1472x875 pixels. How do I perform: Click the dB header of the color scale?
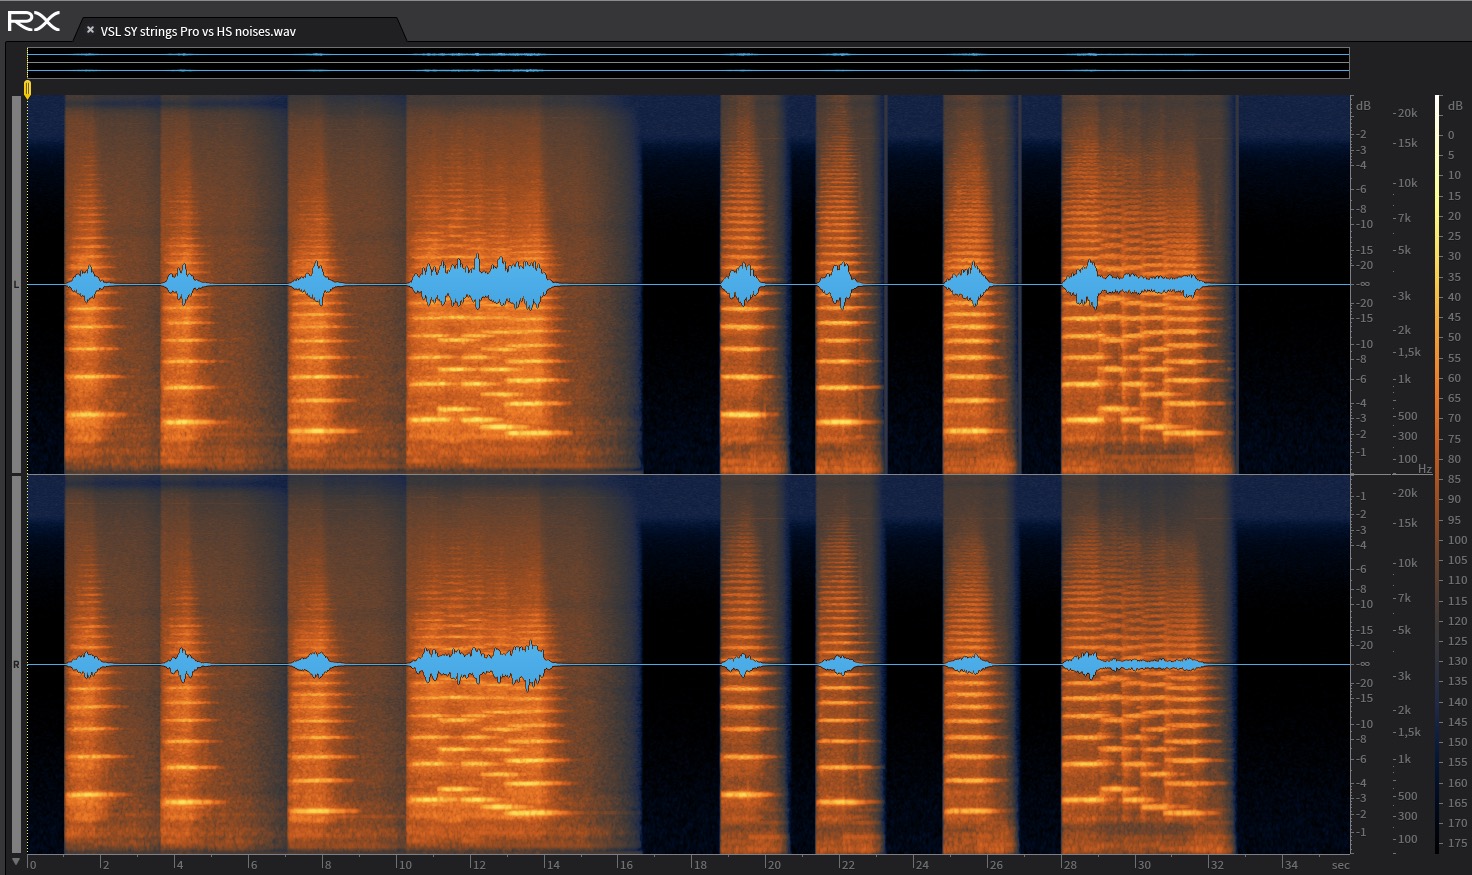[1455, 106]
